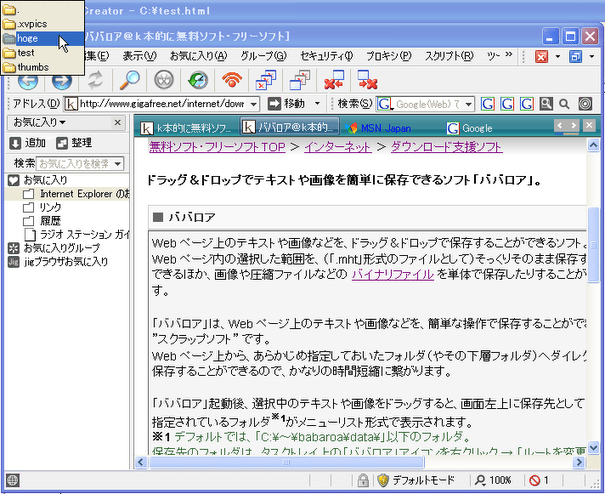
Task: Follow インターネット breadcrumb link
Action: pos(338,147)
